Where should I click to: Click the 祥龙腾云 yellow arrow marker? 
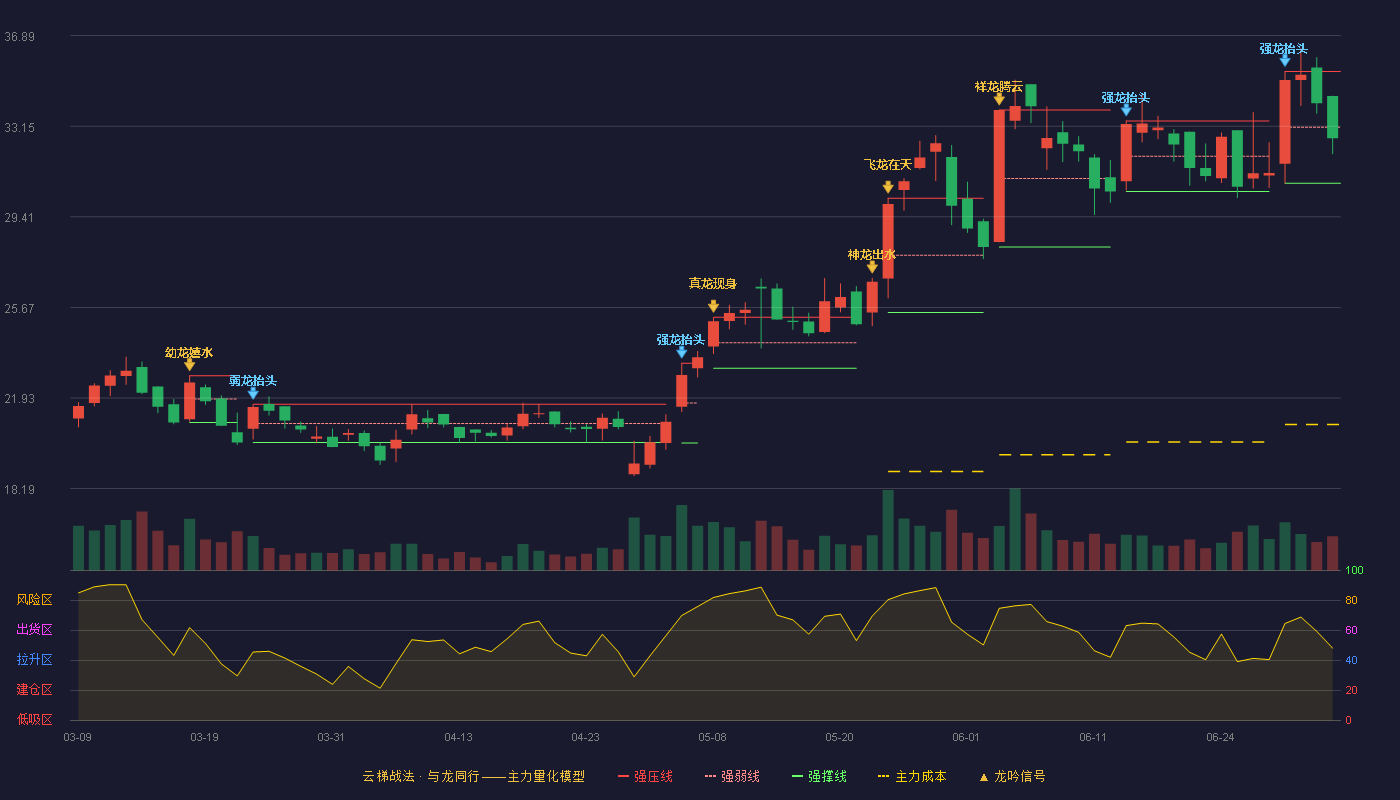(x=999, y=99)
